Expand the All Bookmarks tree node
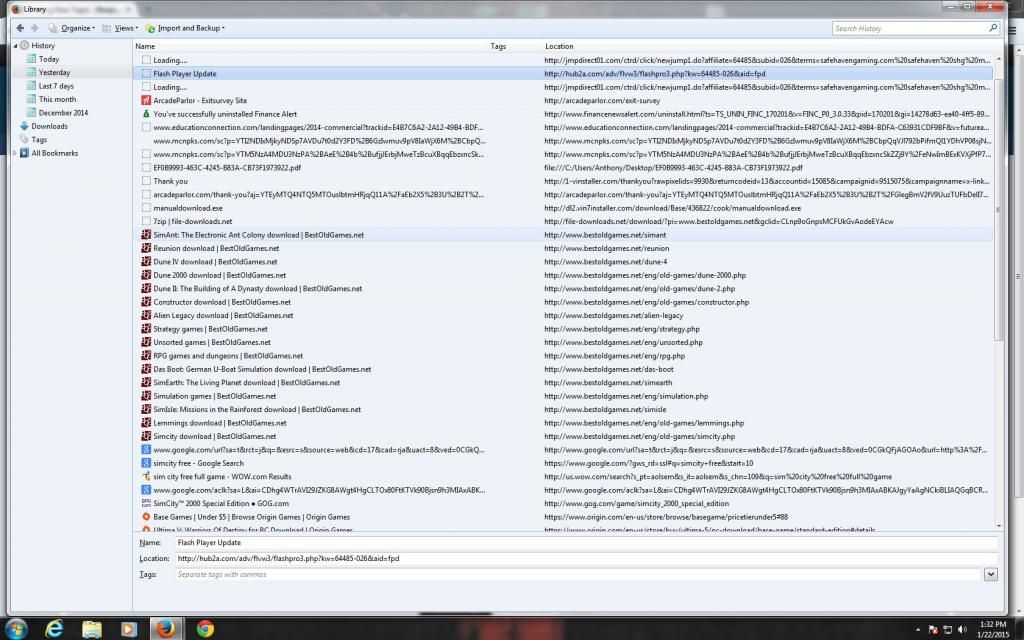Screen dimensions: 1024x640 pos(15,153)
